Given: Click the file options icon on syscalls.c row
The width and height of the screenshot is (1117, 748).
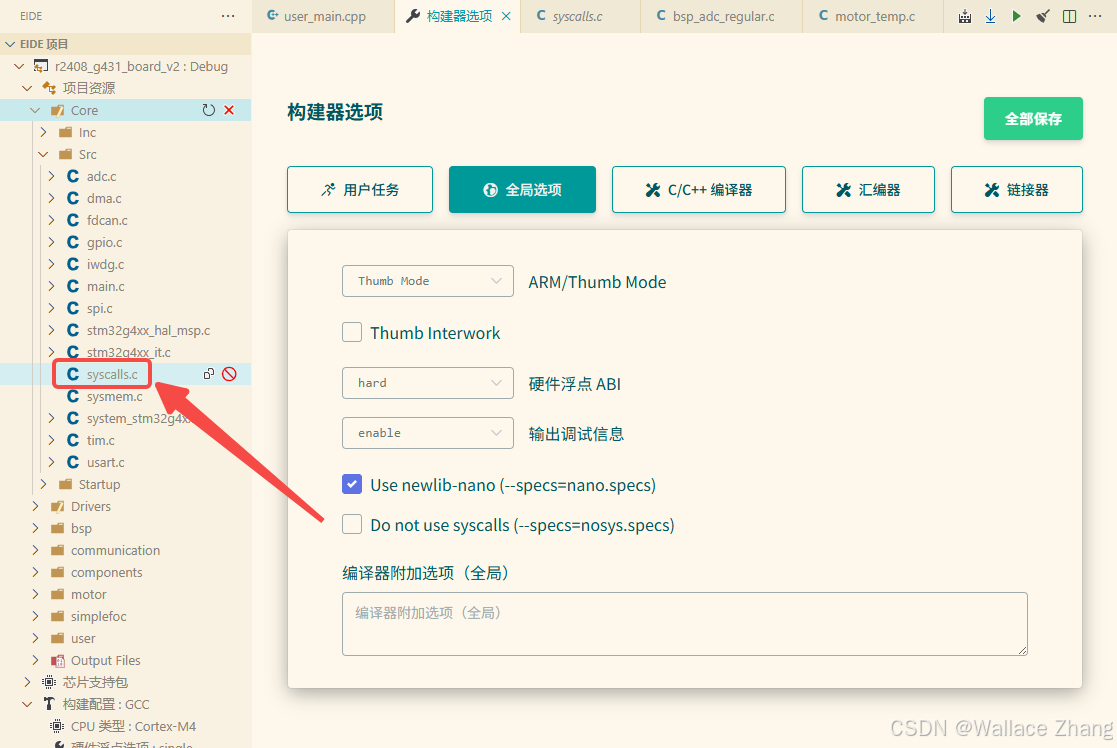Looking at the screenshot, I should 208,374.
